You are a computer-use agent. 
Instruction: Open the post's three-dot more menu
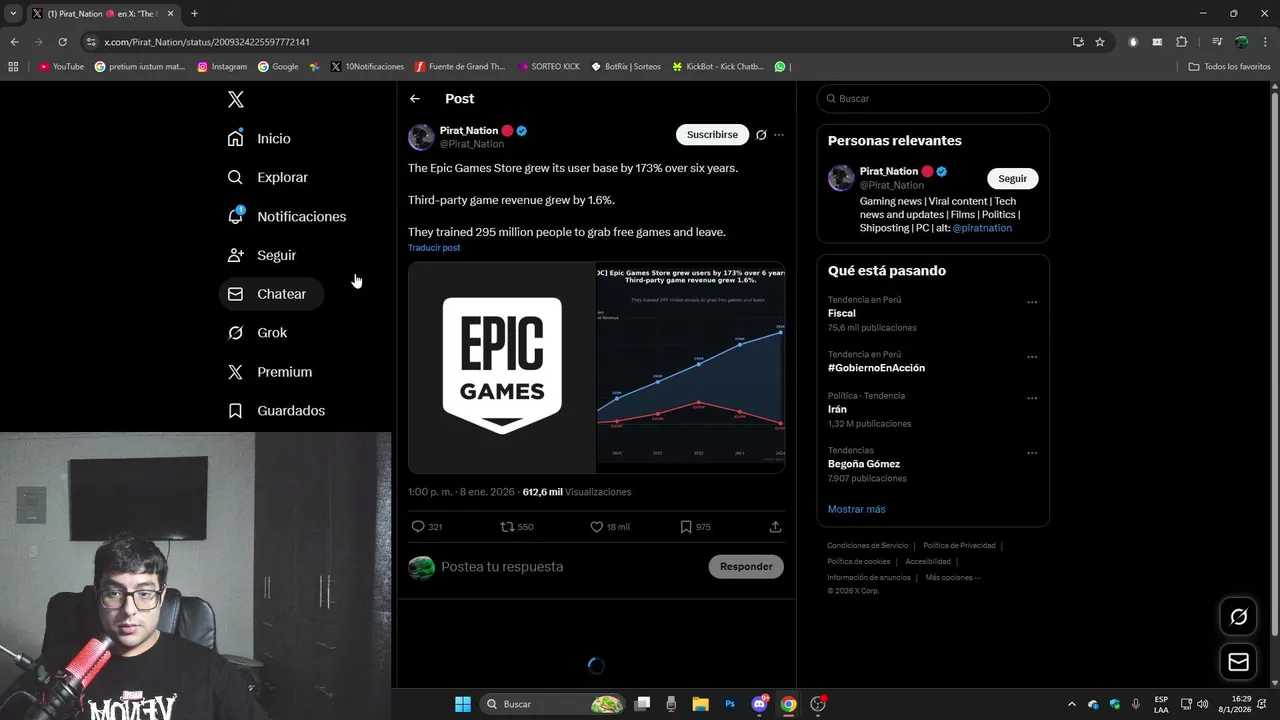coord(779,135)
